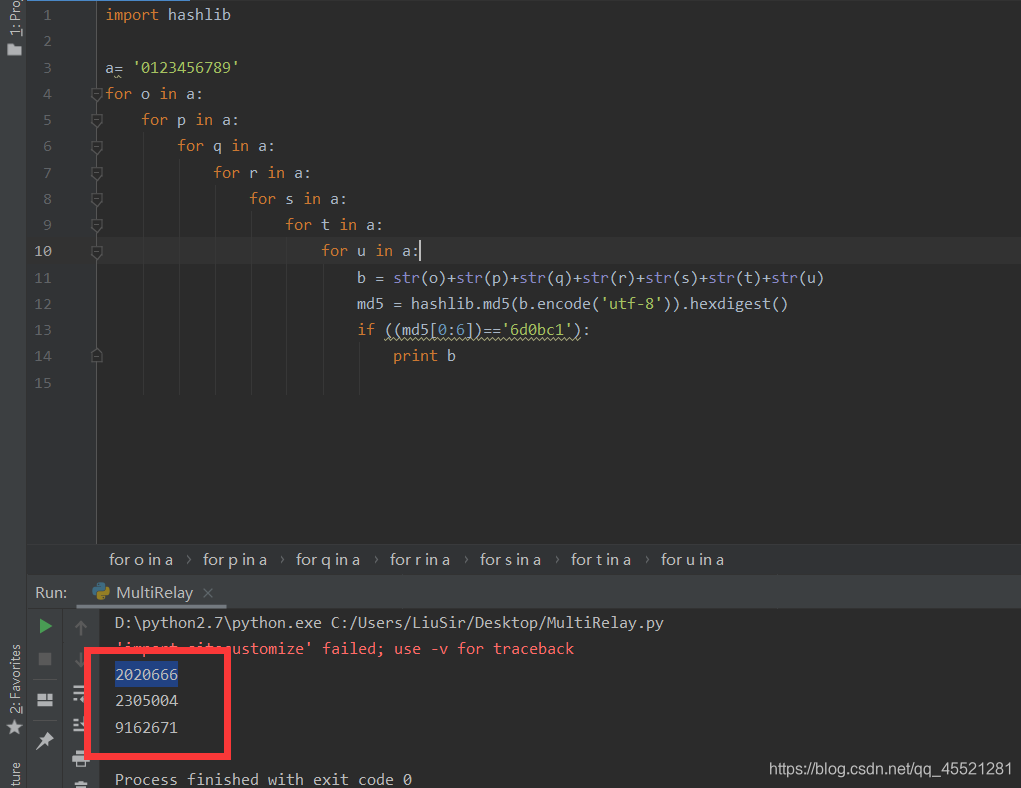Click the 'md5[0:6]' slice expression
This screenshot has width=1021, height=788.
point(437,330)
